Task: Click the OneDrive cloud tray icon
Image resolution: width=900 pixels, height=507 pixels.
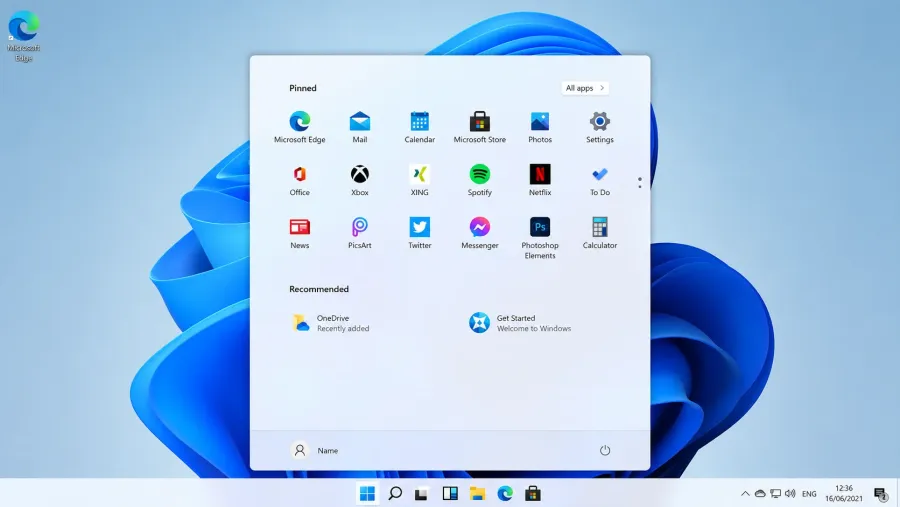Action: click(x=760, y=493)
